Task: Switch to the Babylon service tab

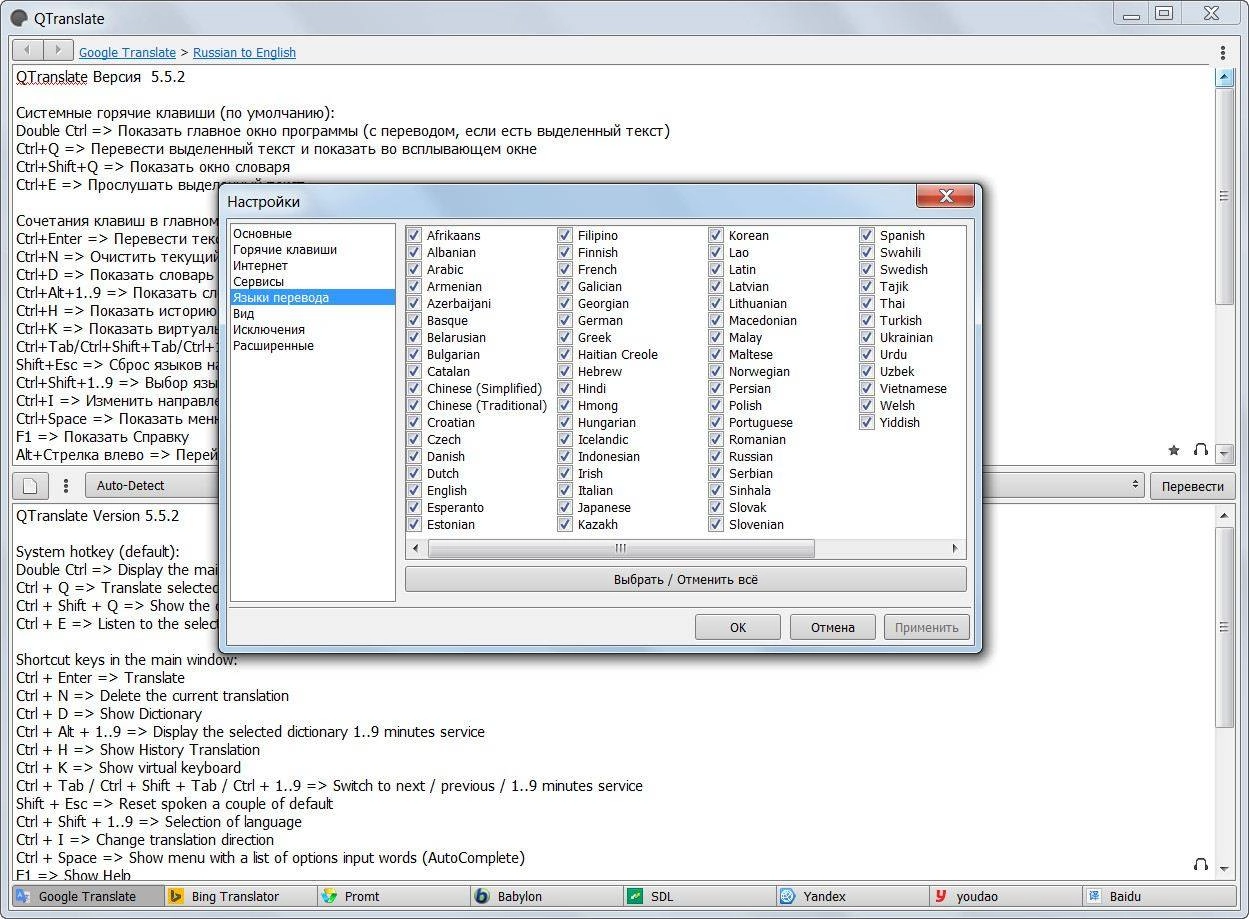Action: [x=547, y=896]
